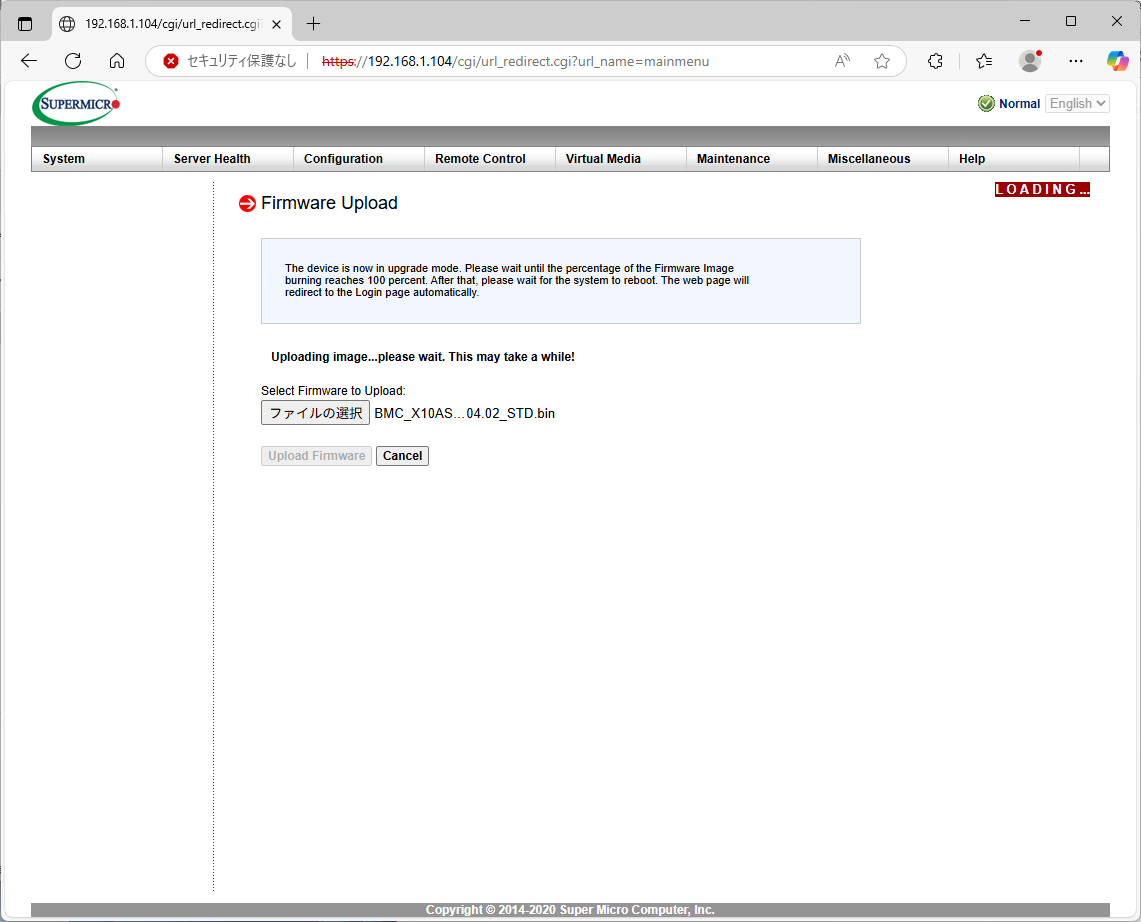
Task: Expand the English language dropdown
Action: [1077, 103]
